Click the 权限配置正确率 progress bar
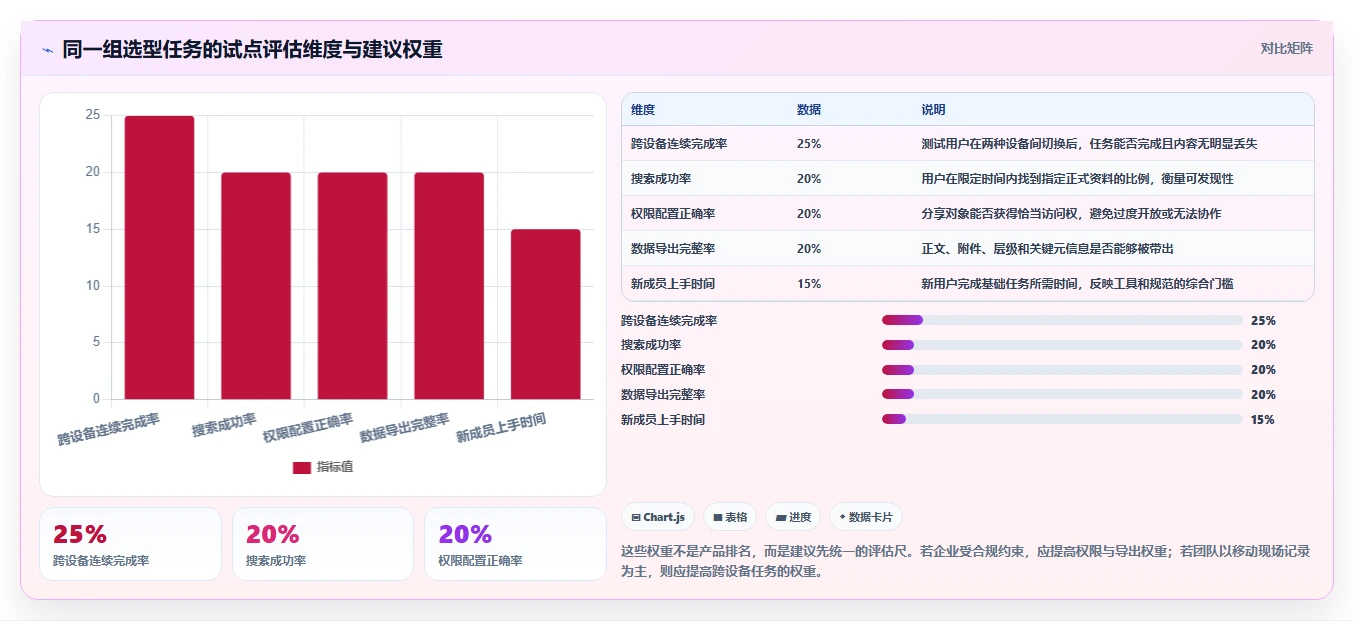The width and height of the screenshot is (1354, 621). click(1062, 370)
